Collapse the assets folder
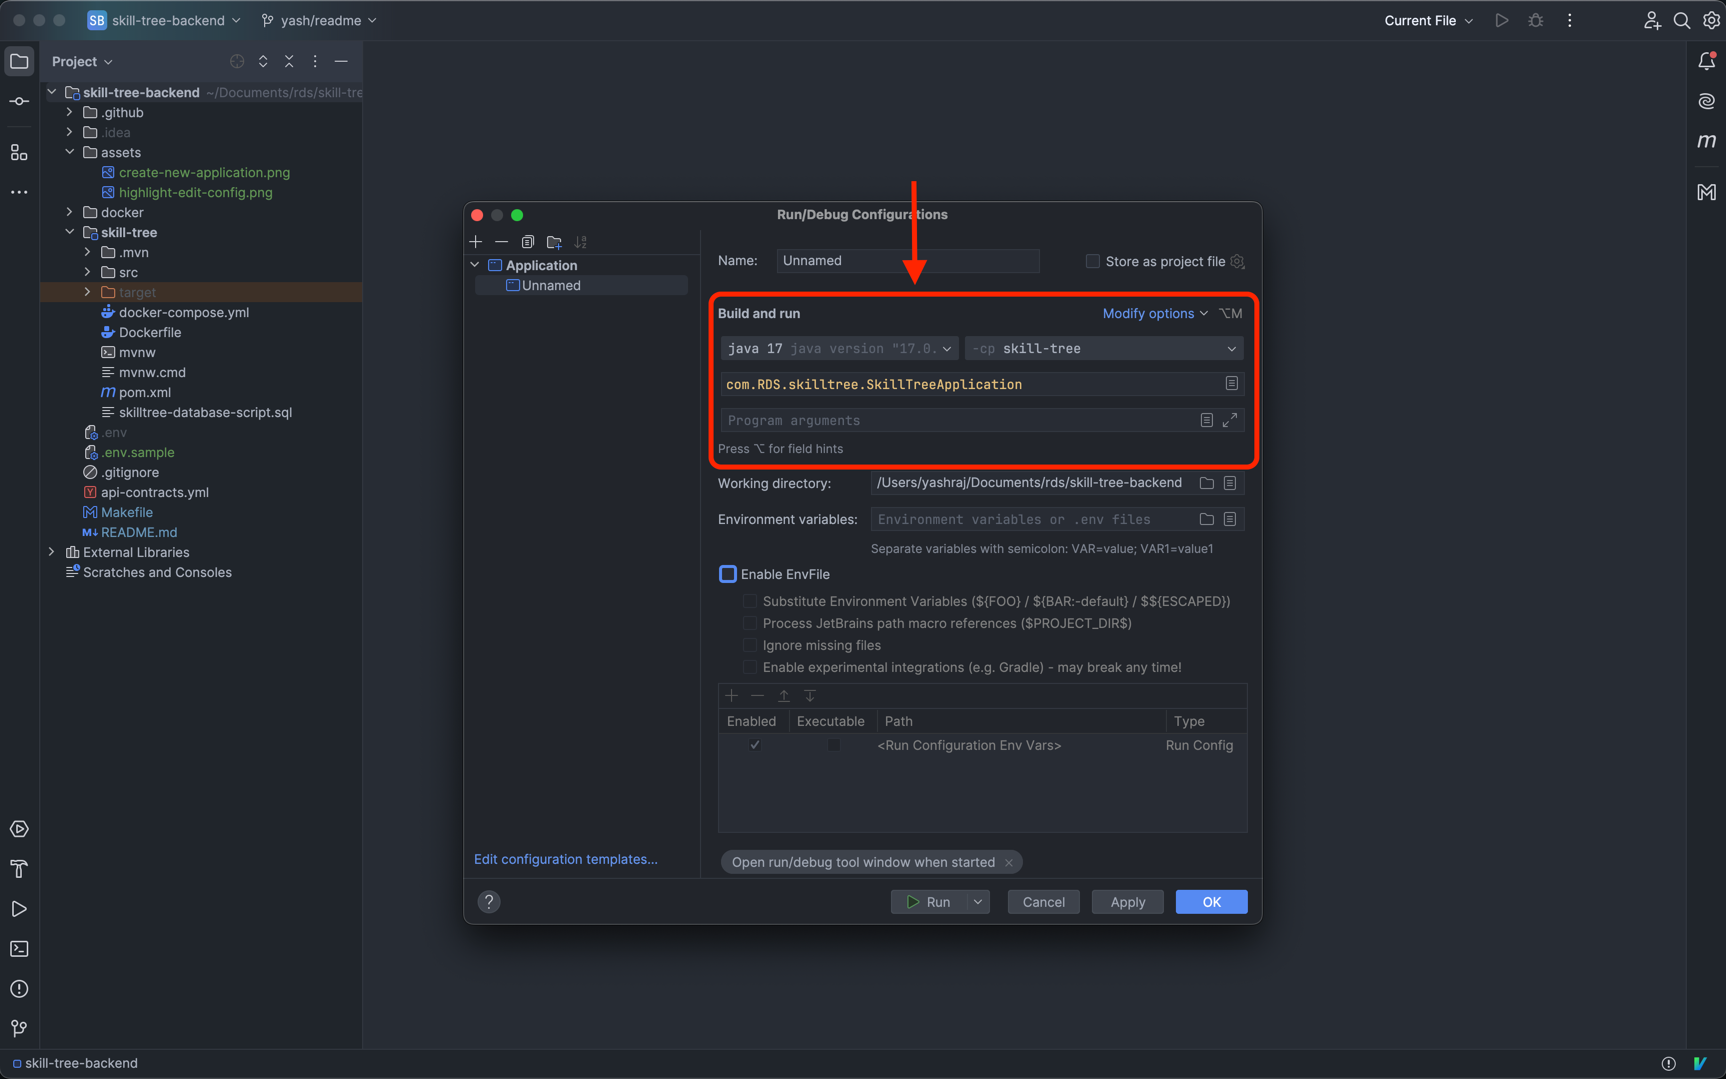This screenshot has height=1079, width=1726. 70,152
